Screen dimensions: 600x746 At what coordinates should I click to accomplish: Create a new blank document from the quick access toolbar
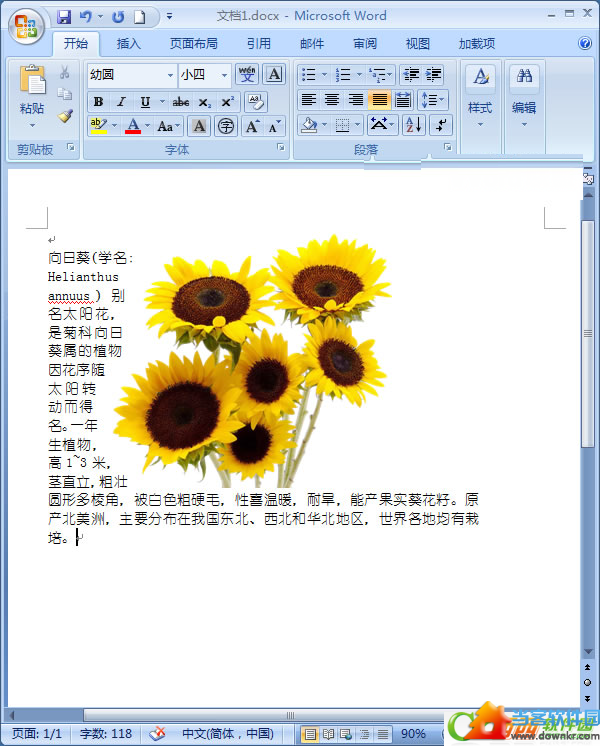[x=139, y=17]
